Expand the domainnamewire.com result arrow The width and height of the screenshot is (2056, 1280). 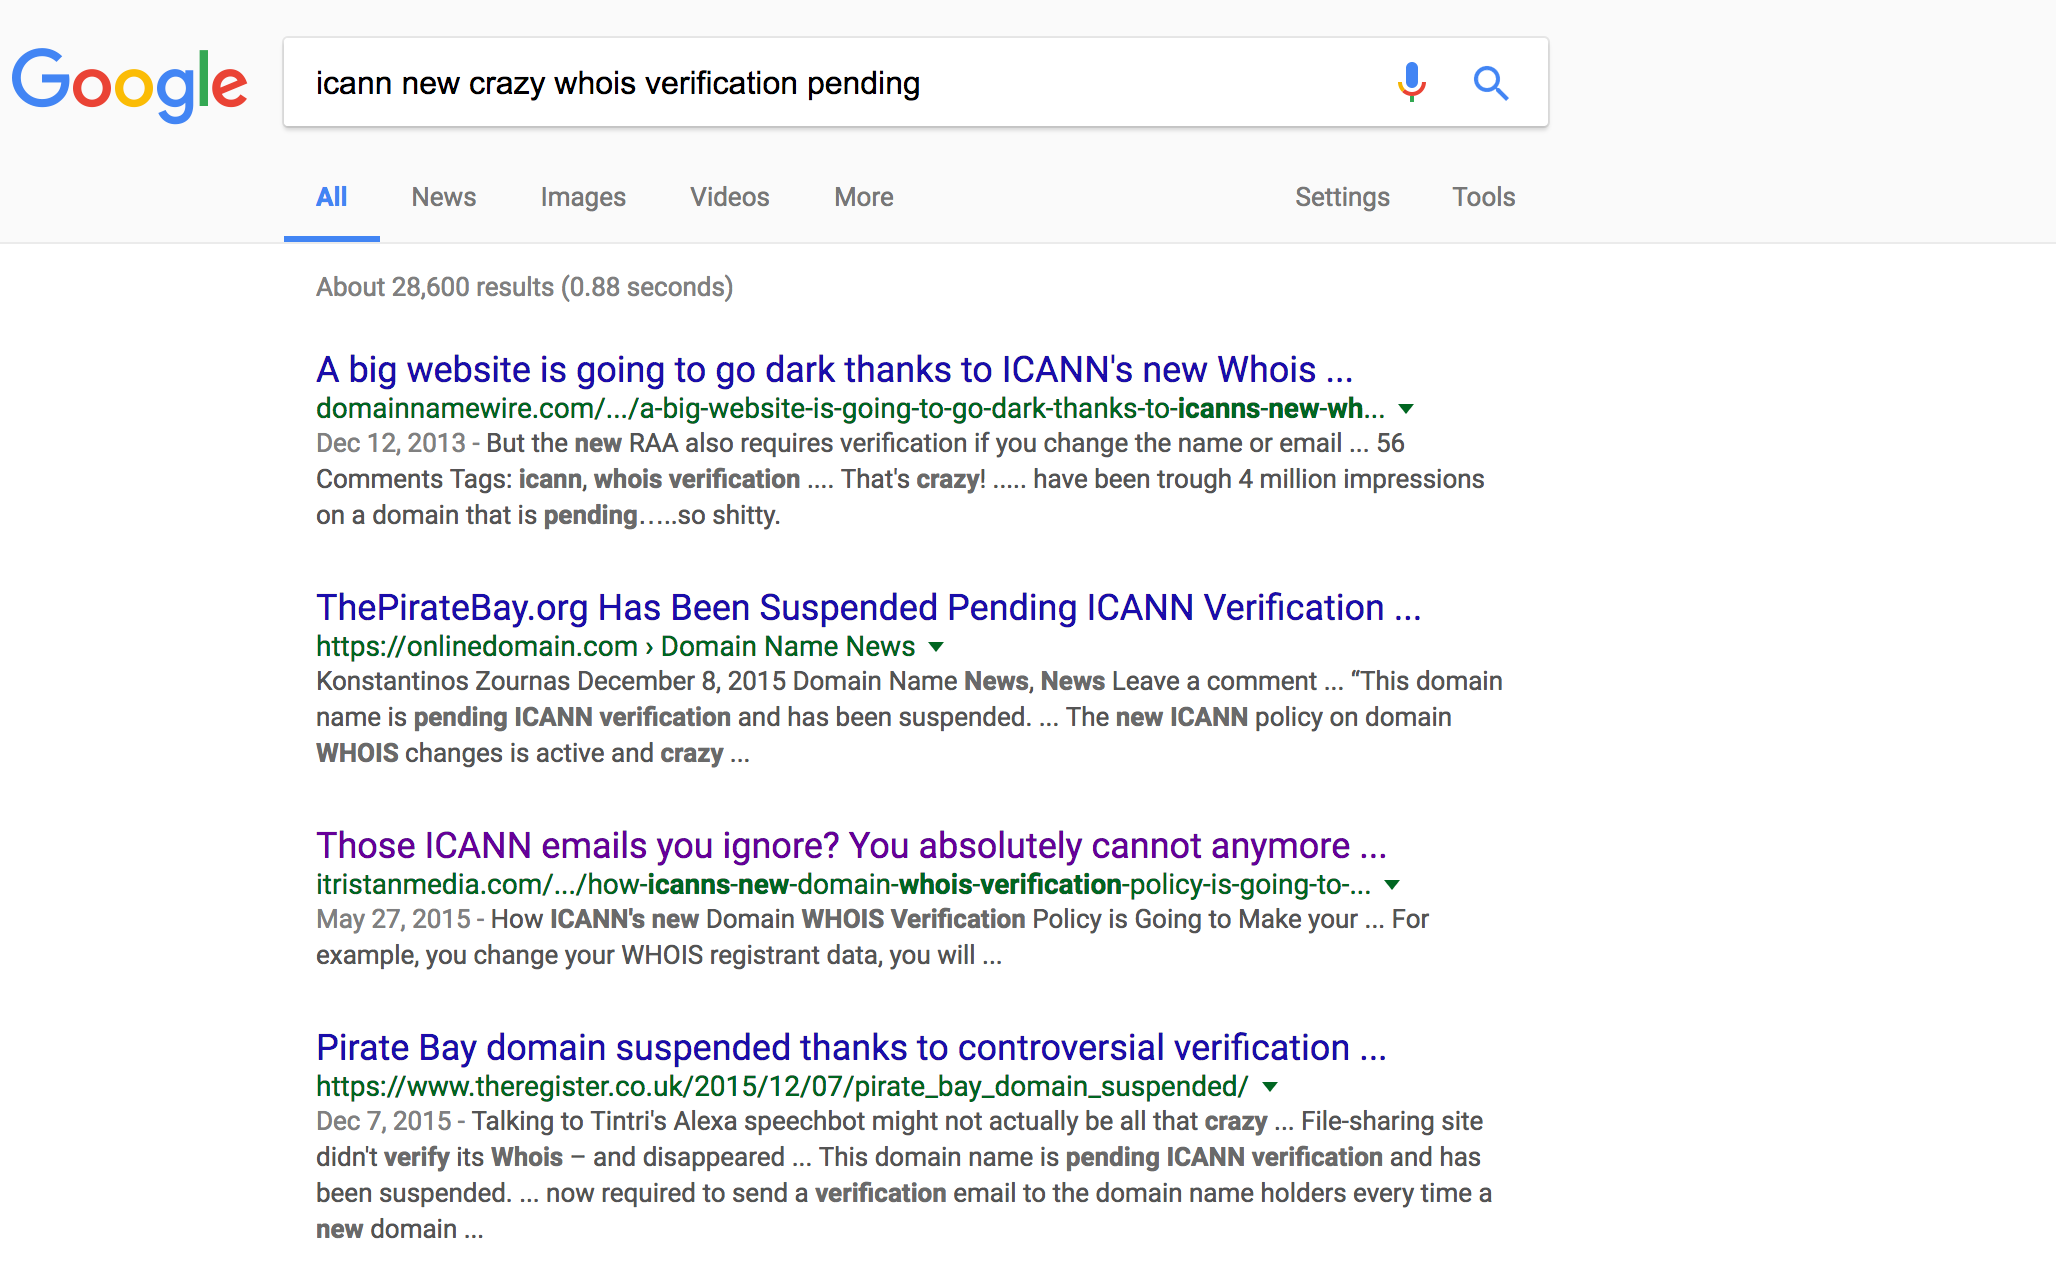pyautogui.click(x=1406, y=409)
